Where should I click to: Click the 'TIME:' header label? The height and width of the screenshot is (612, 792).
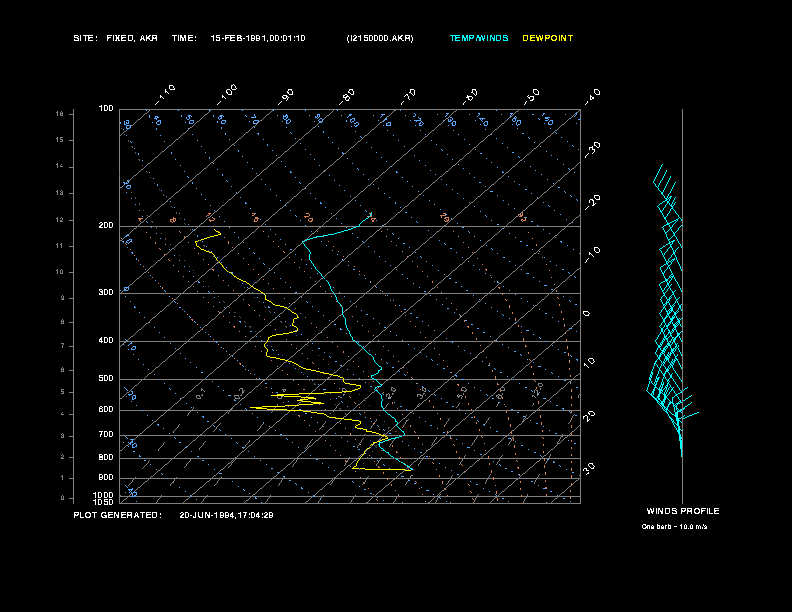(x=184, y=38)
